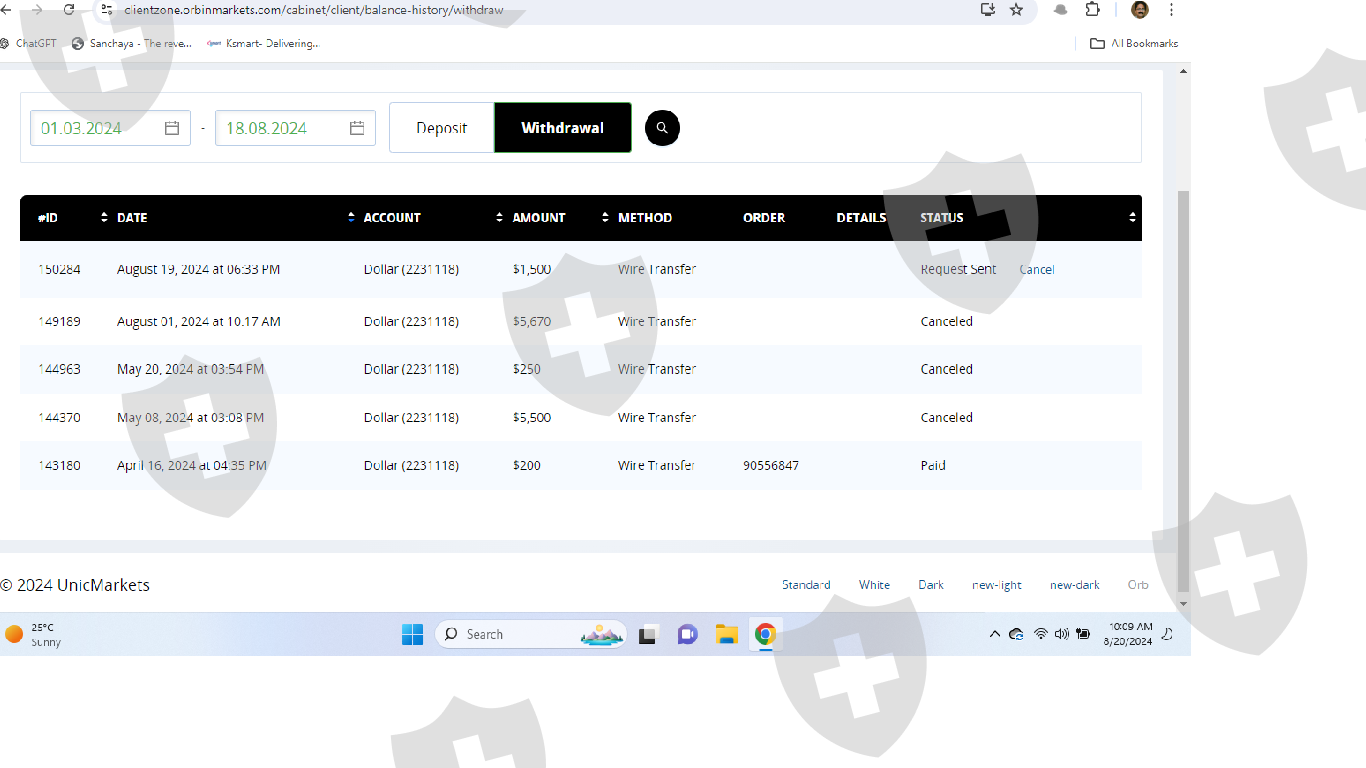Select the Withdrawal tab

(562, 128)
